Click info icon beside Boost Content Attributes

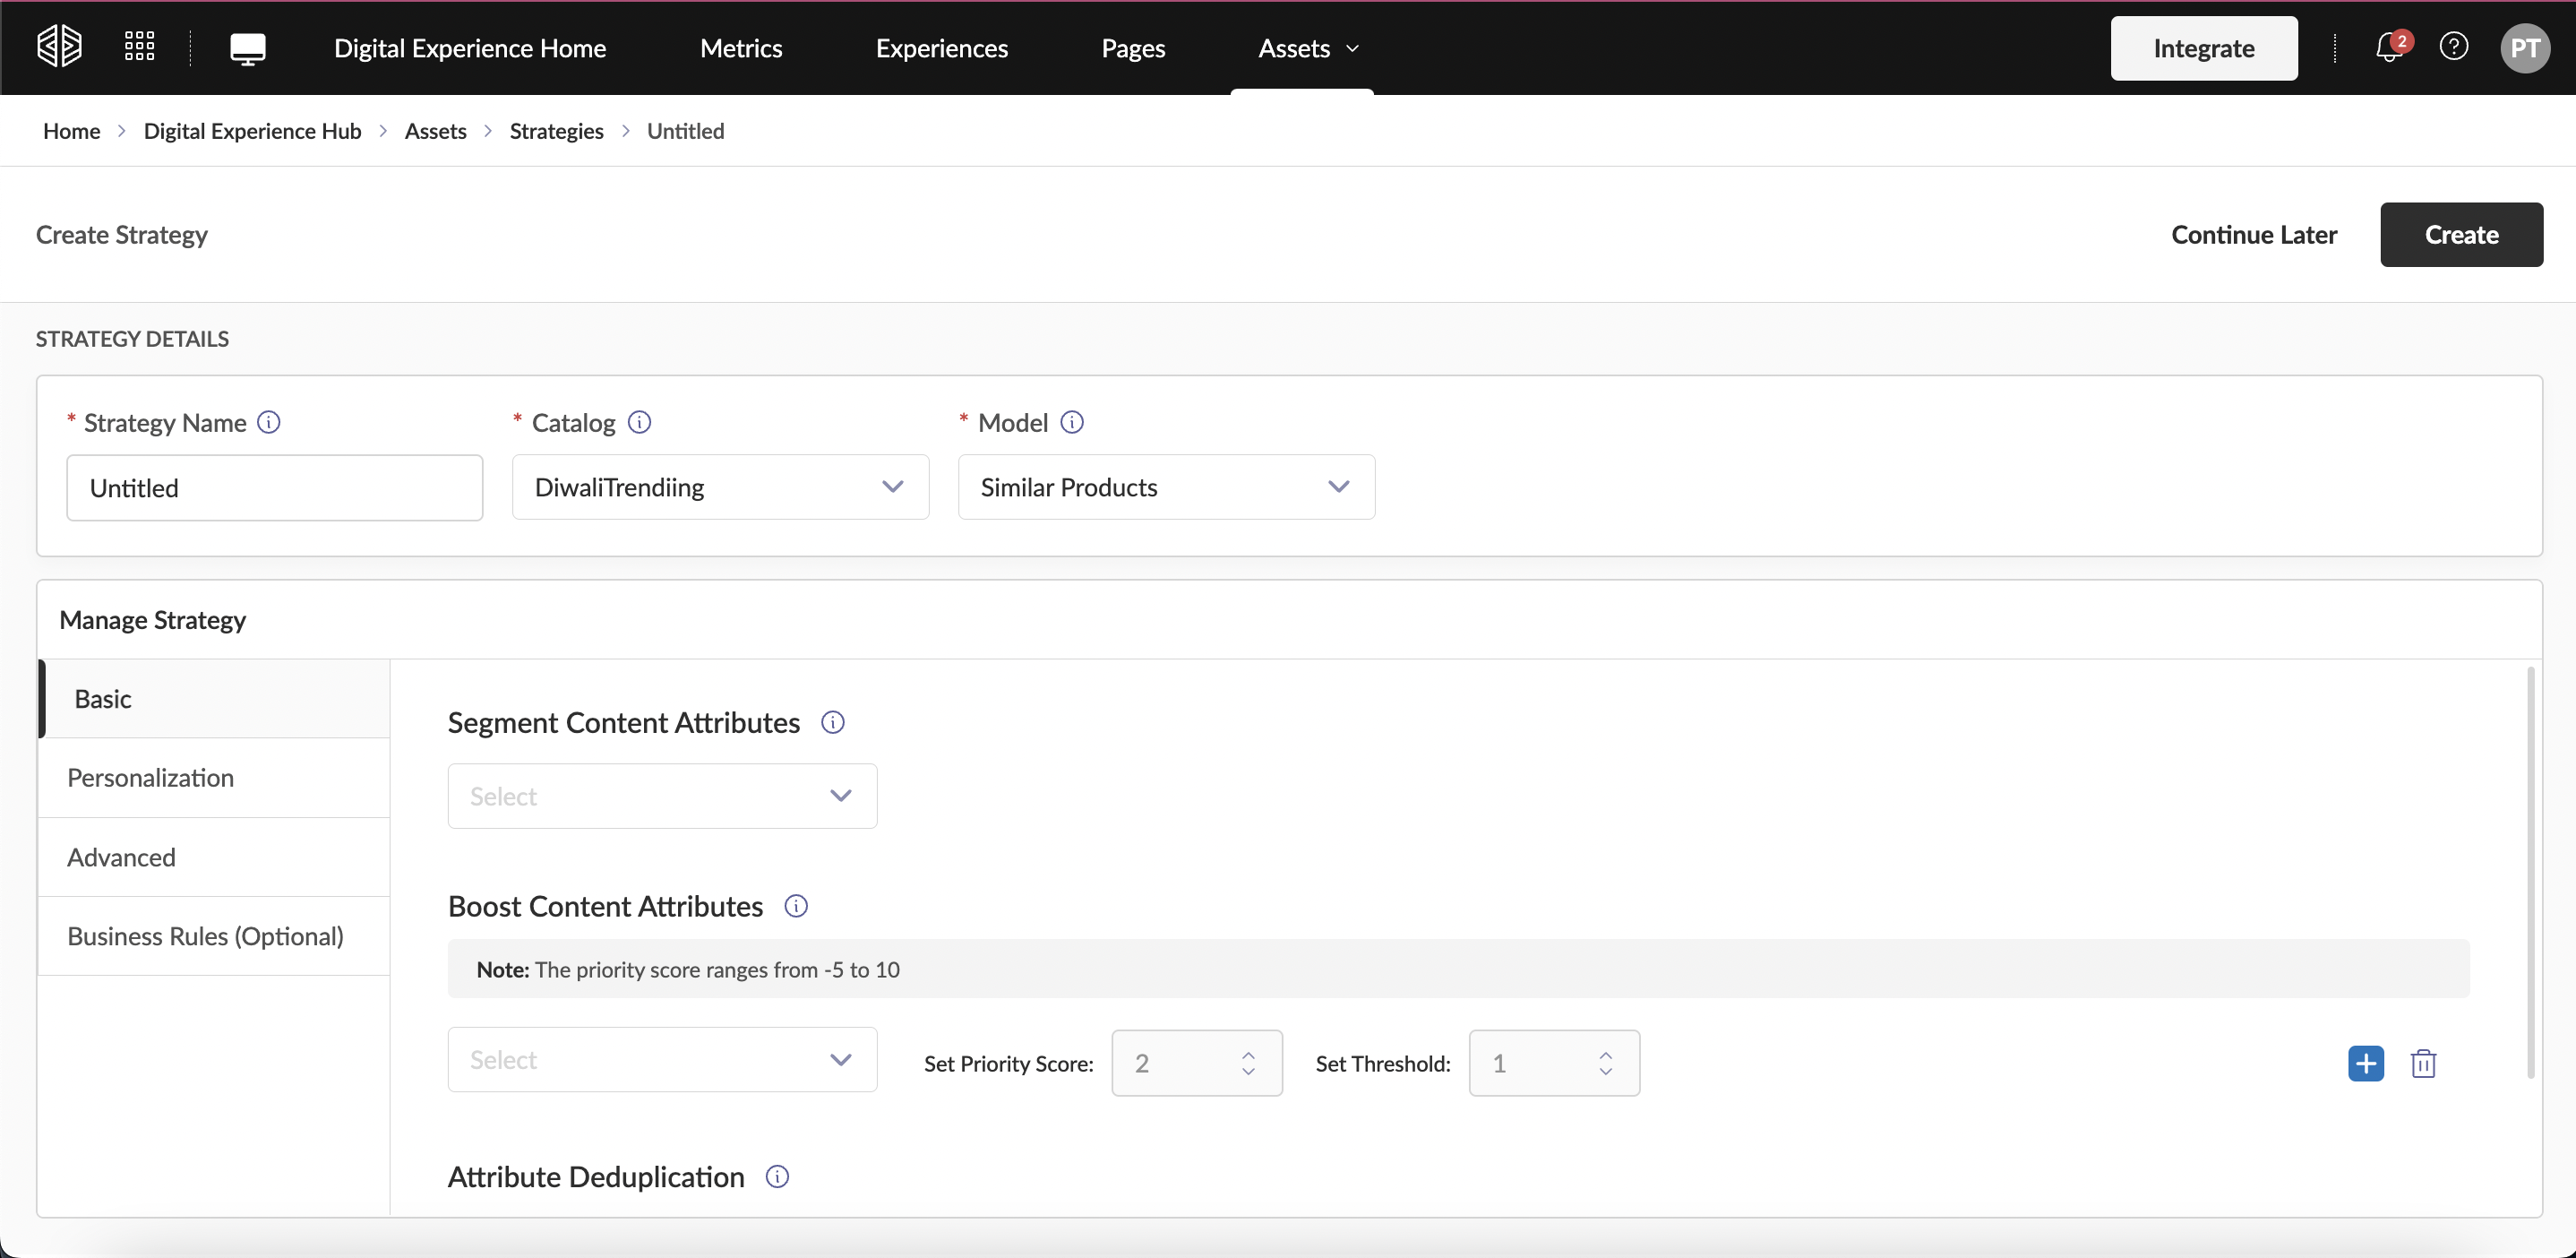click(x=796, y=906)
